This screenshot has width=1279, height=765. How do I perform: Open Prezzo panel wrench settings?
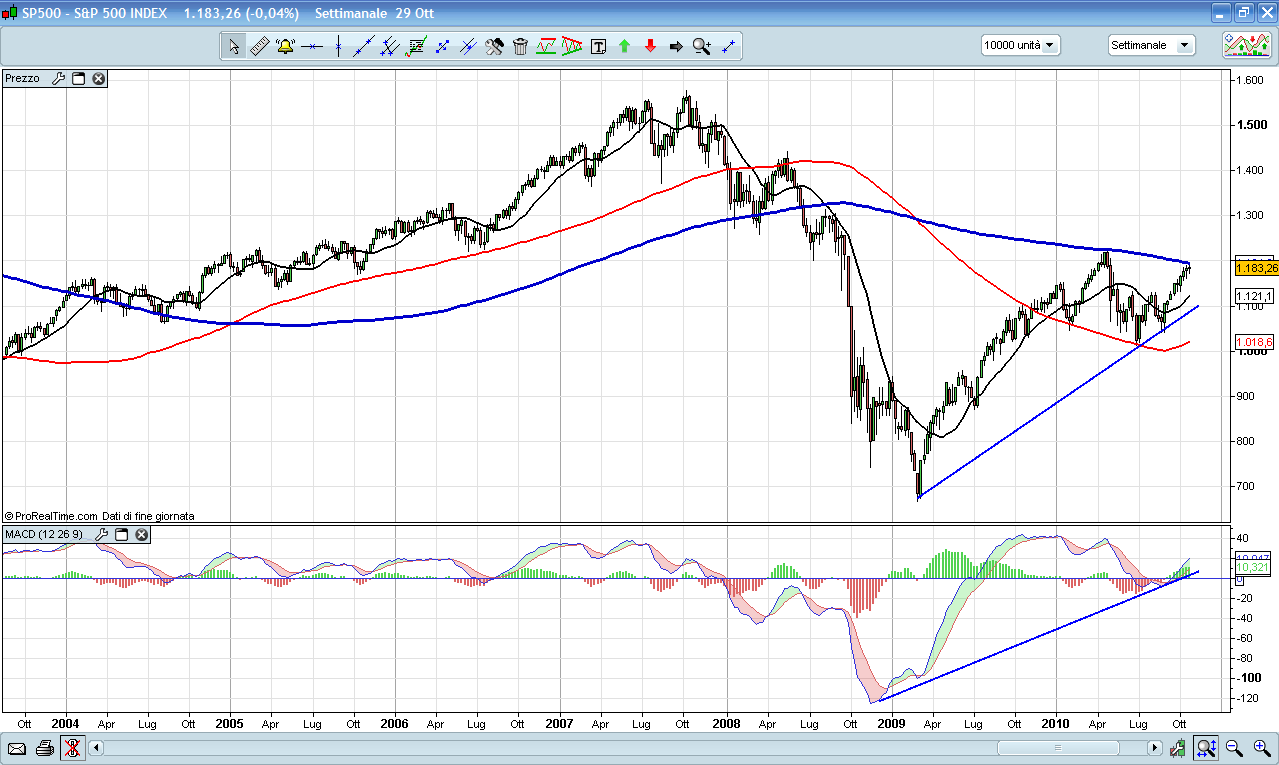[x=58, y=78]
